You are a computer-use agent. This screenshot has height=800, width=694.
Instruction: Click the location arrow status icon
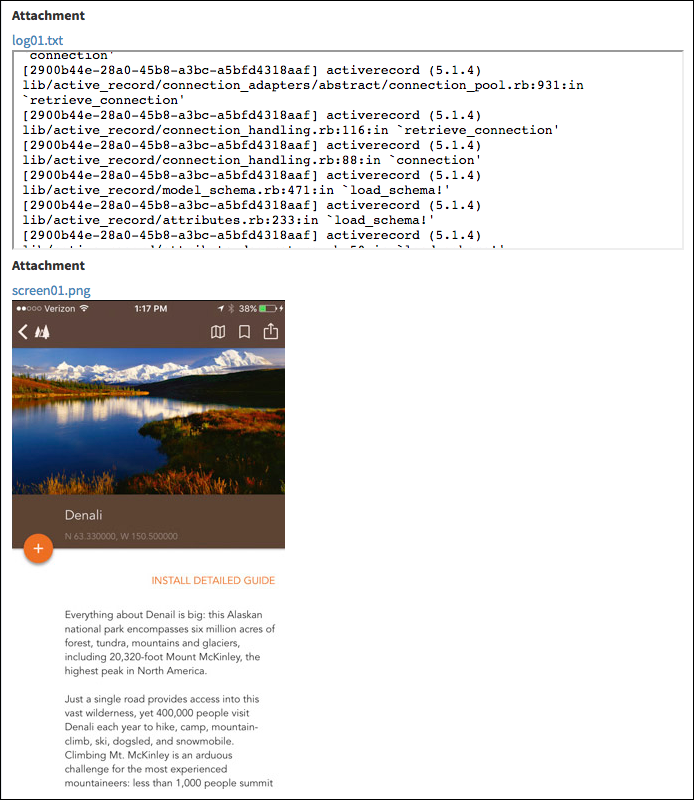[220, 308]
